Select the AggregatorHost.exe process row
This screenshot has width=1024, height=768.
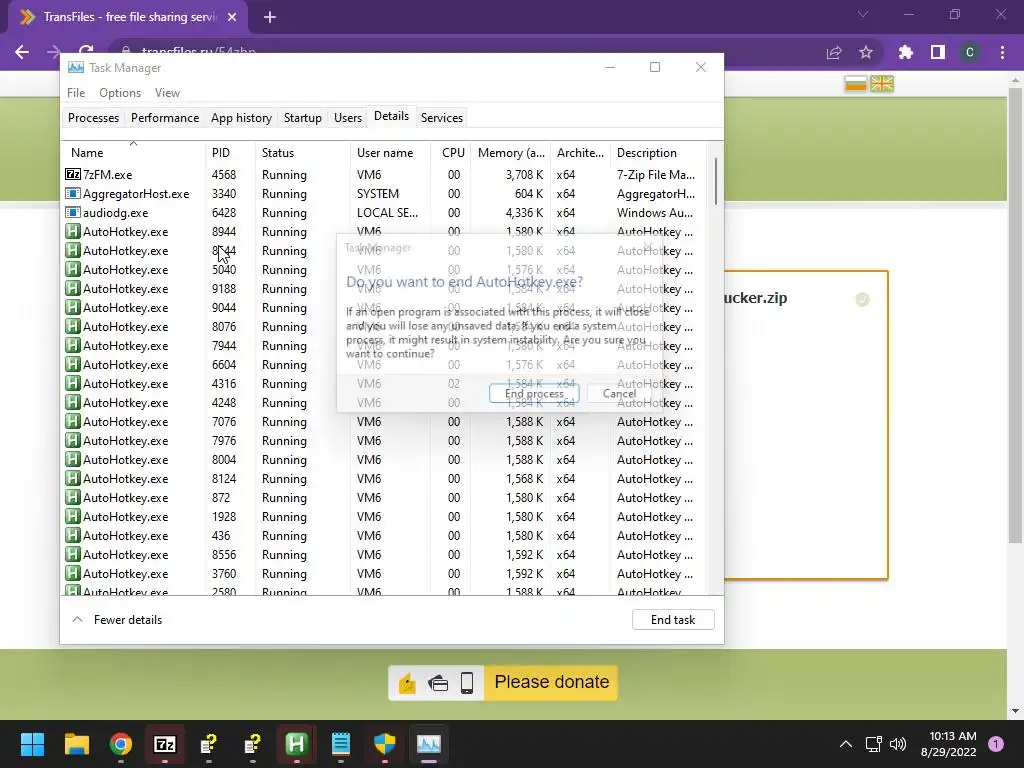pos(384,193)
